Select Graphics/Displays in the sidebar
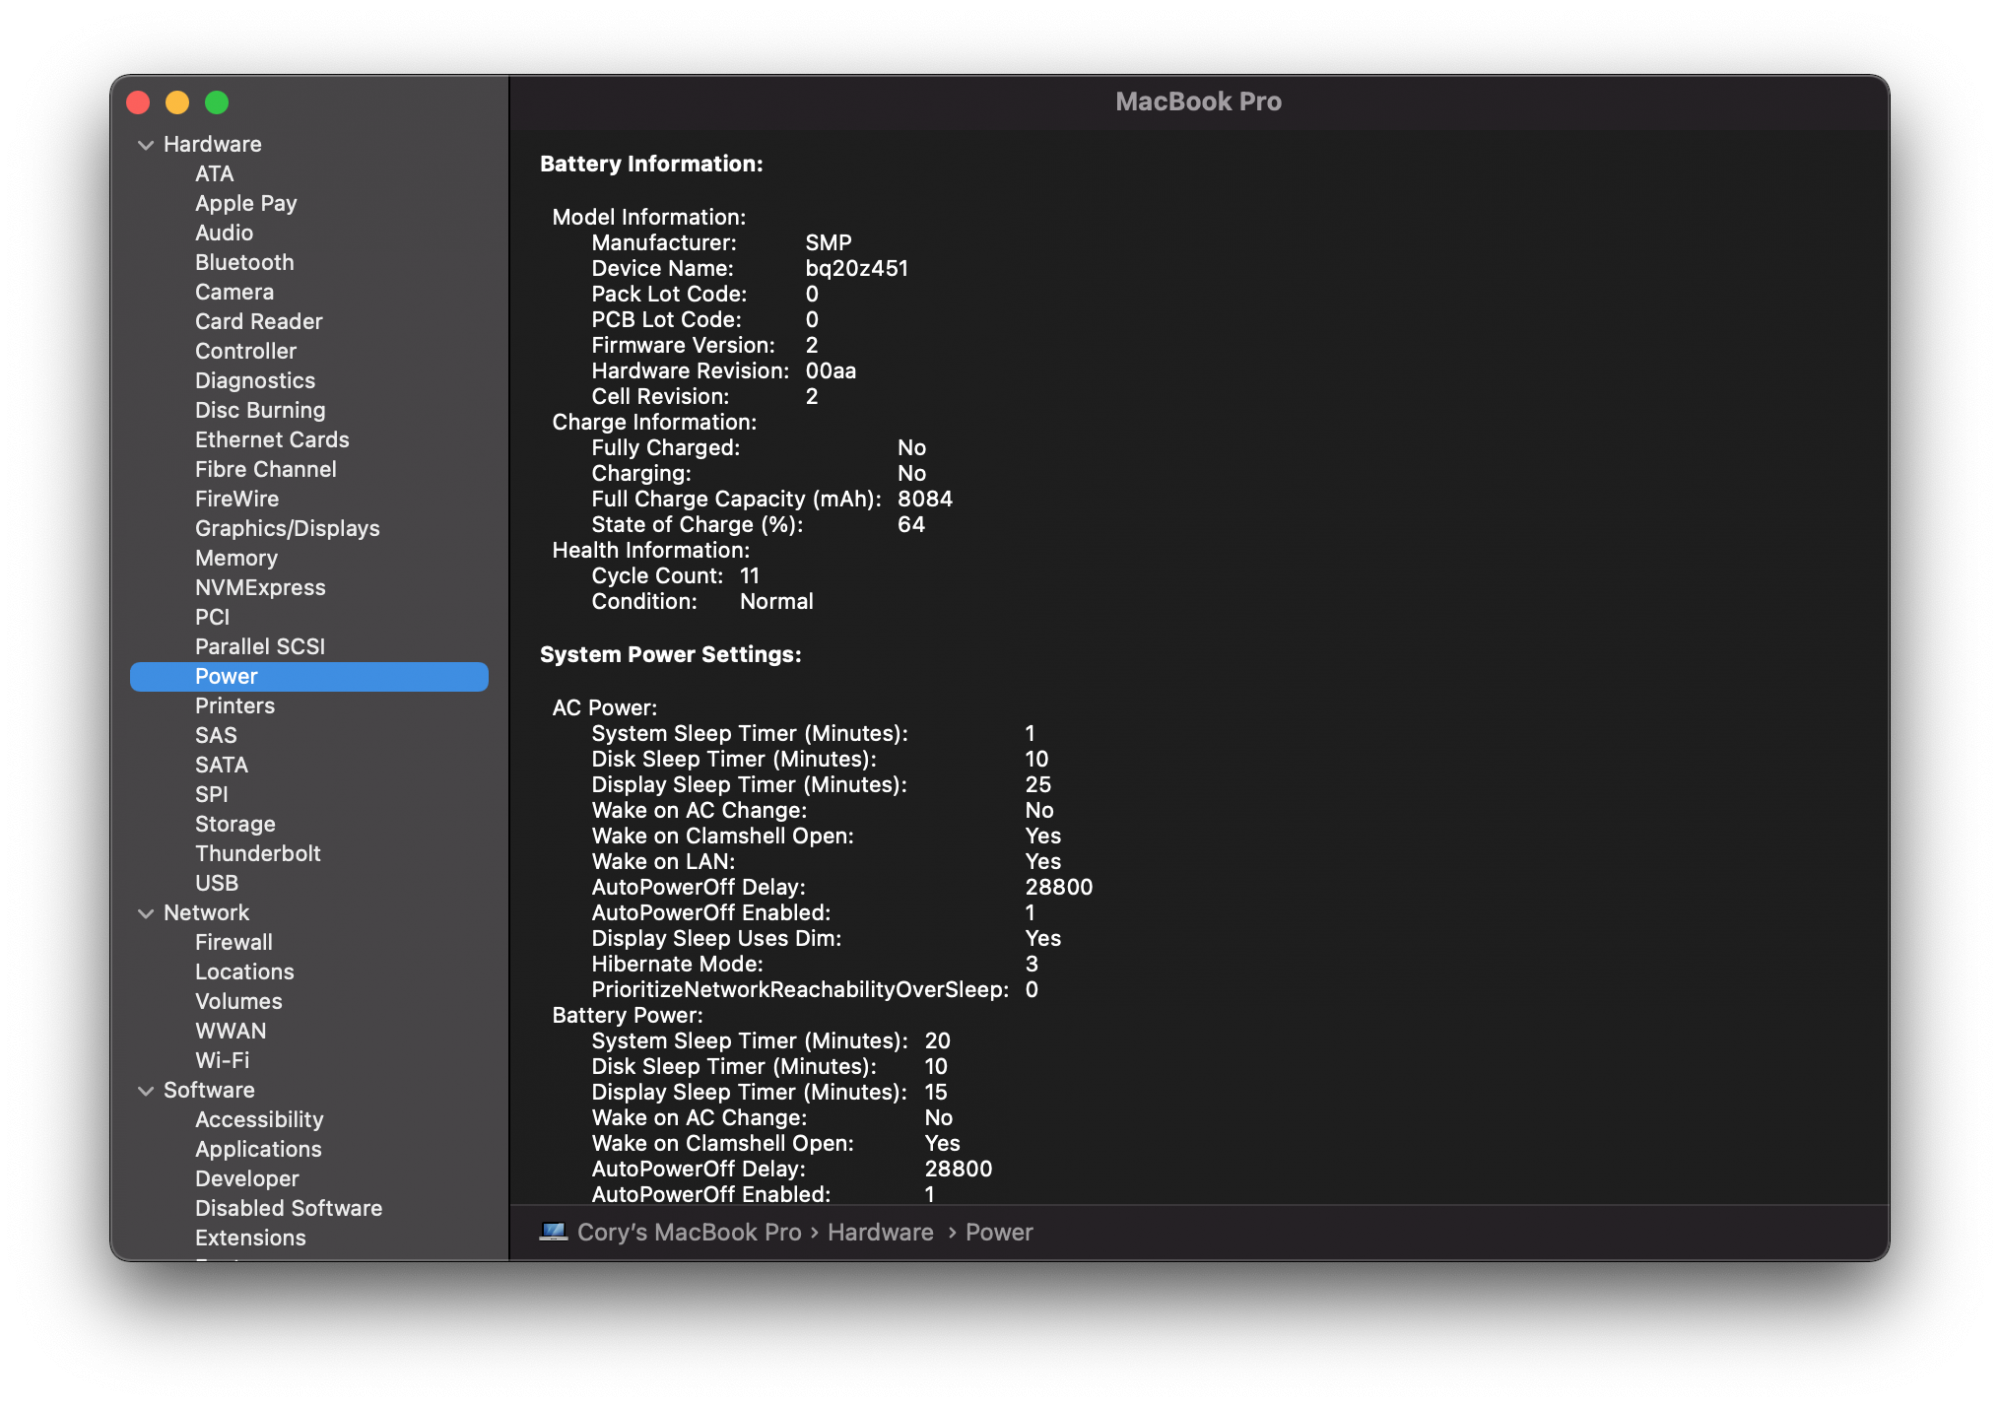This screenshot has width=2000, height=1407. coord(287,528)
